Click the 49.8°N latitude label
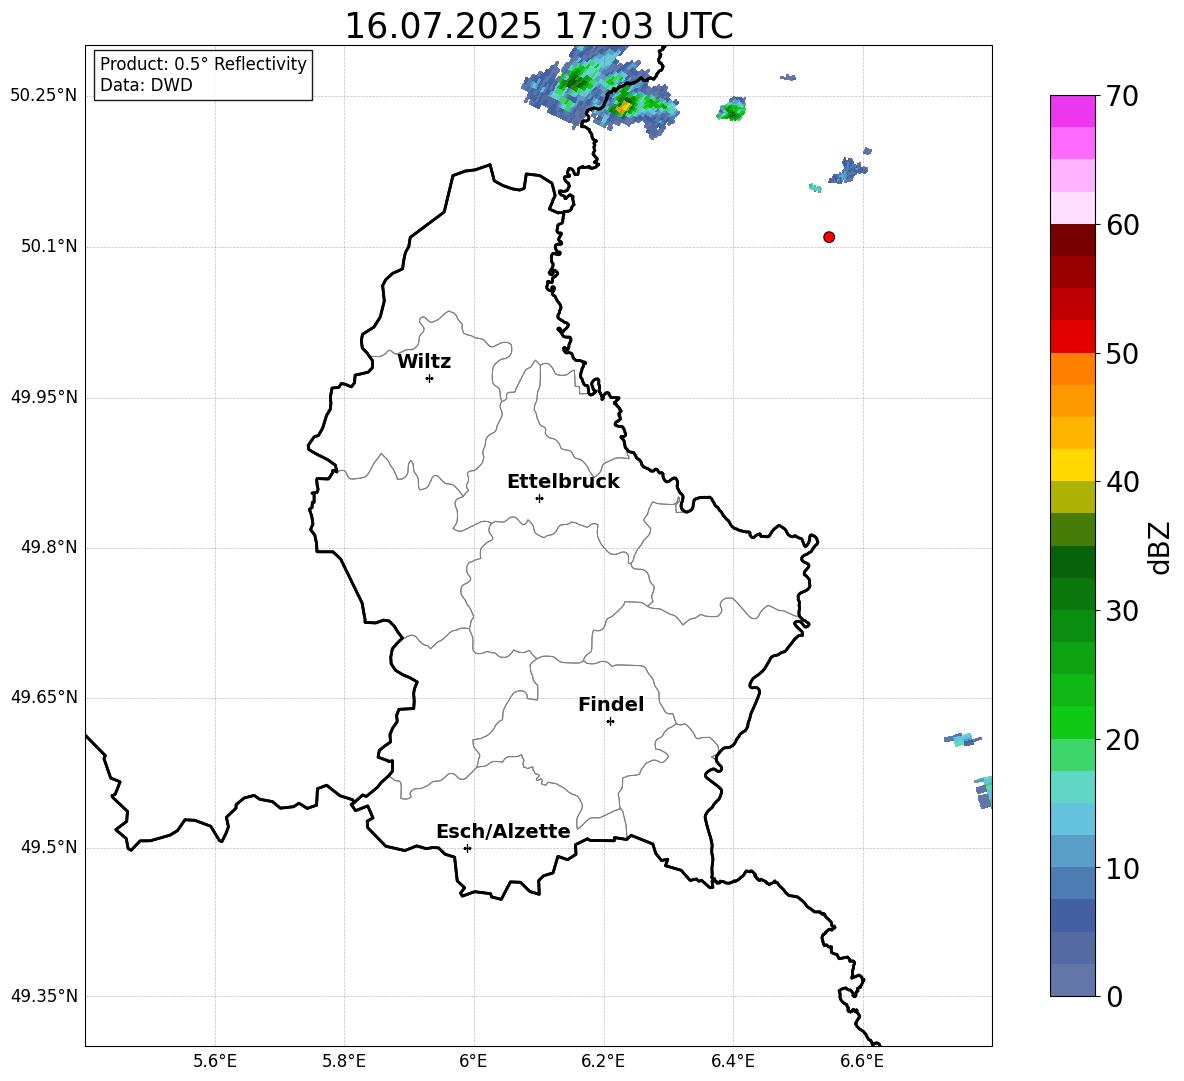 click(x=49, y=547)
